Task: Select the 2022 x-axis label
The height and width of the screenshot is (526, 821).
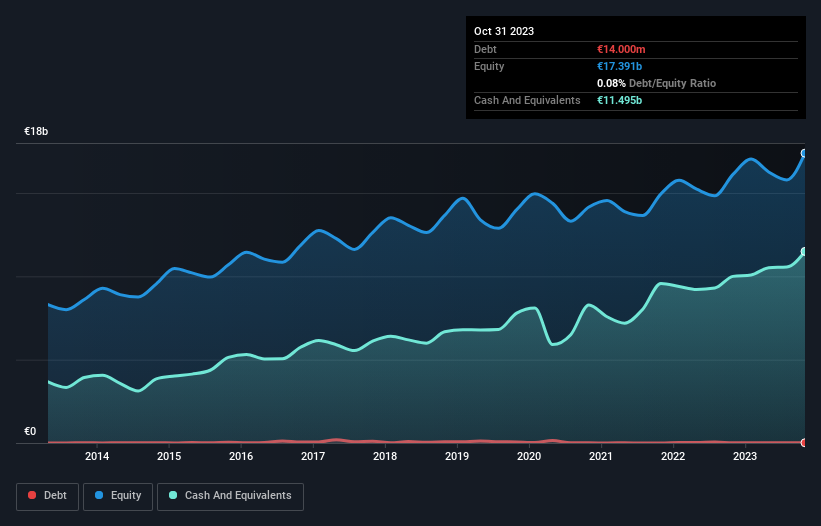Action: click(673, 456)
